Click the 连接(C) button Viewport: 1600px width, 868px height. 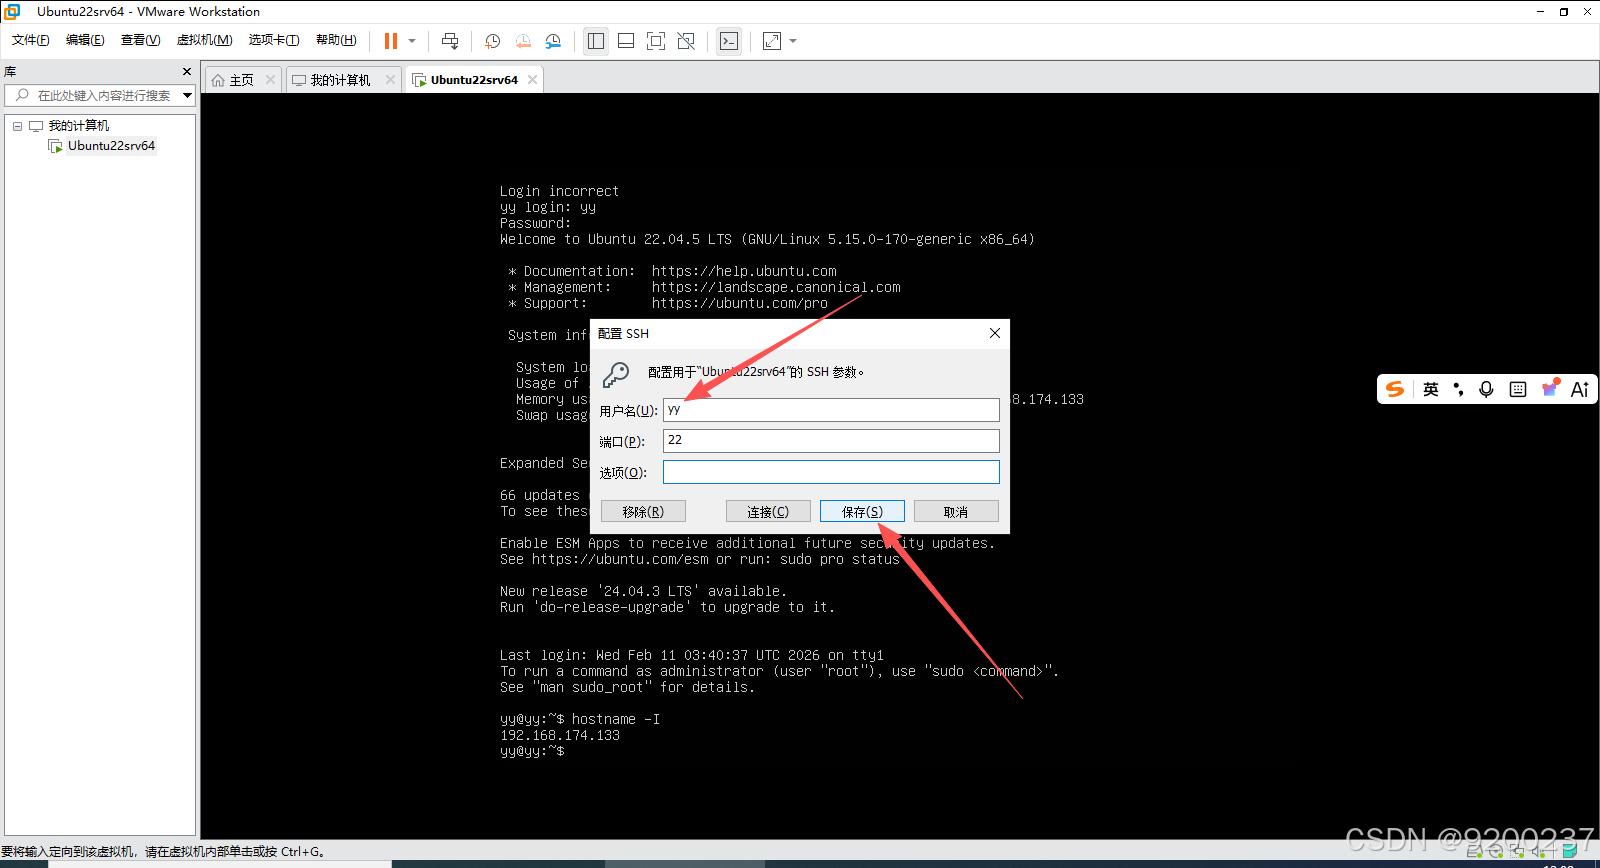point(768,511)
